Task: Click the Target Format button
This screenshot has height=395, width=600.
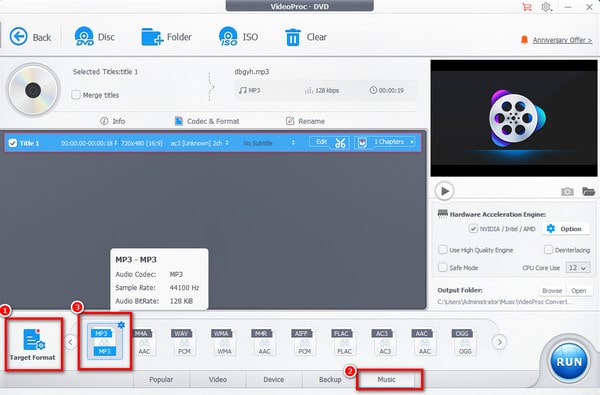Action: click(x=33, y=344)
